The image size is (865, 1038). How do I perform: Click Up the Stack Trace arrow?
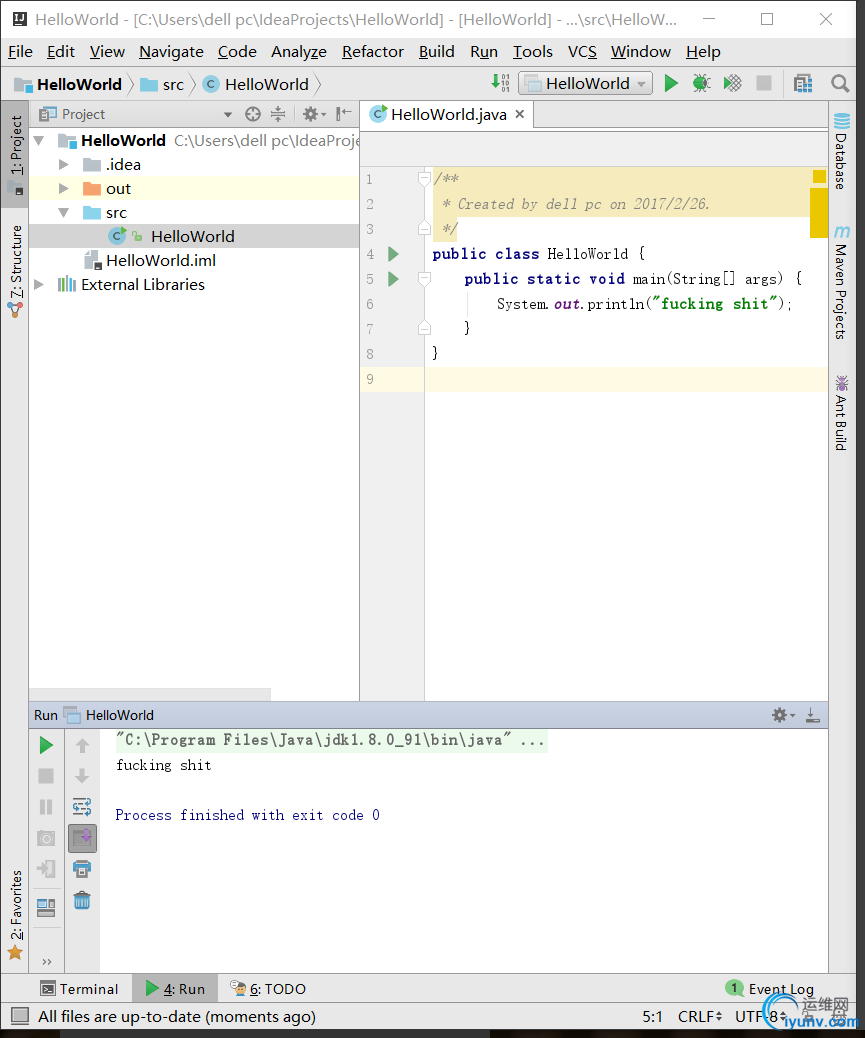click(82, 746)
